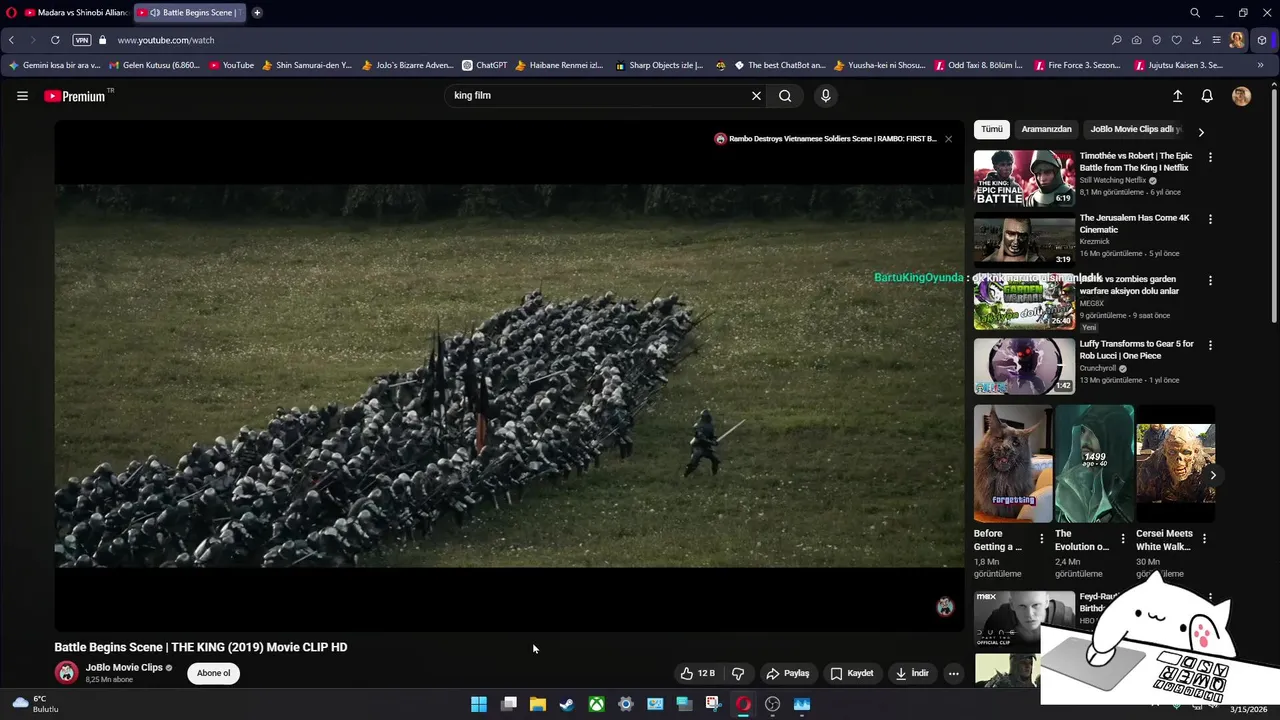This screenshot has width=1280, height=720.
Task: Click the İndir download button
Action: pos(912,673)
